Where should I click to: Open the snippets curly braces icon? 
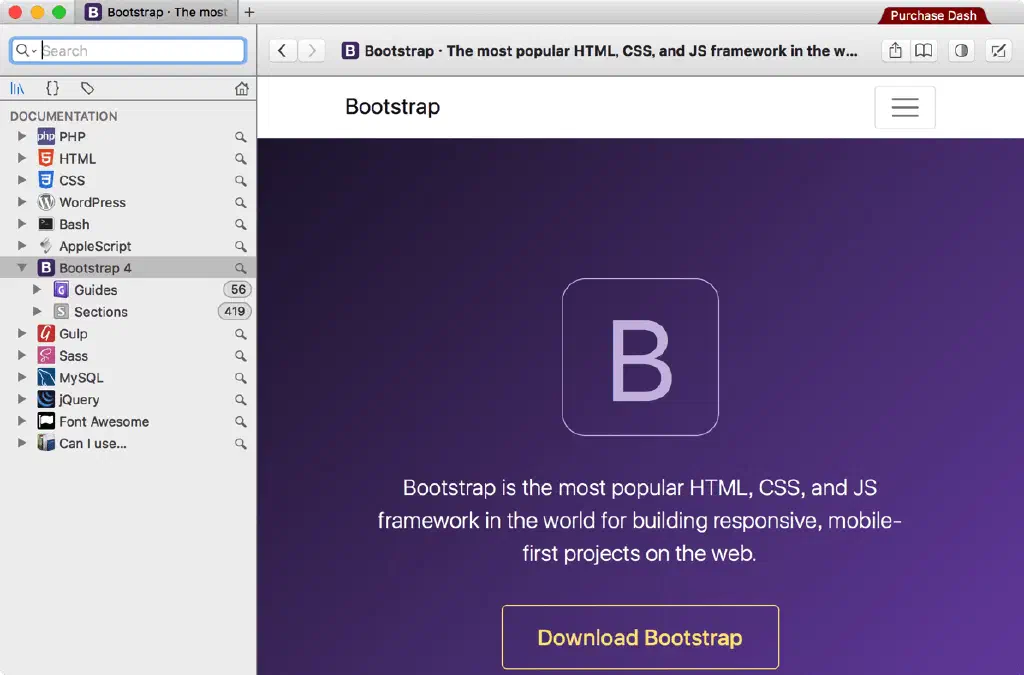pos(53,89)
